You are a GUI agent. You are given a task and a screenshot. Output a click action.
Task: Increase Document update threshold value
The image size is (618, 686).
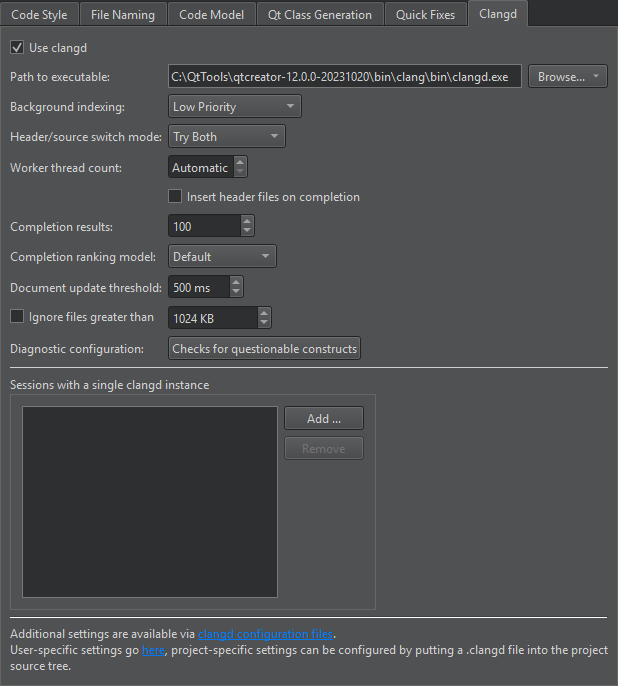[236, 282]
